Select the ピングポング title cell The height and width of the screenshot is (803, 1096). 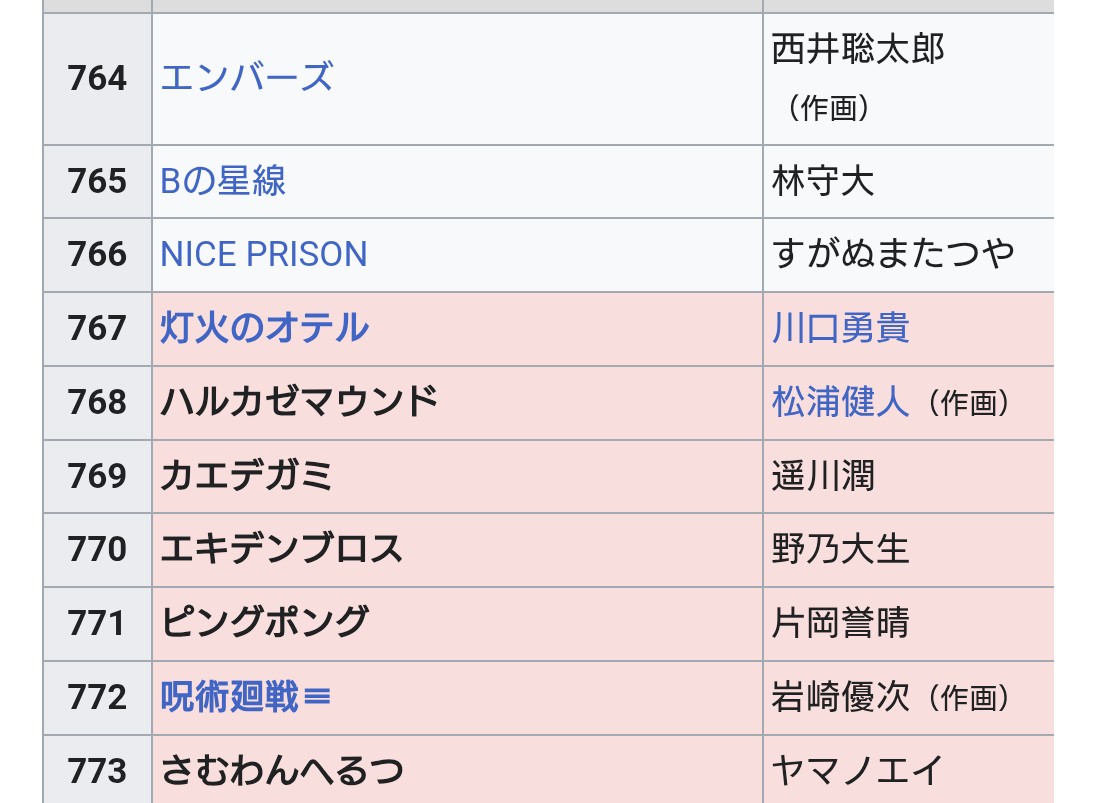[264, 623]
